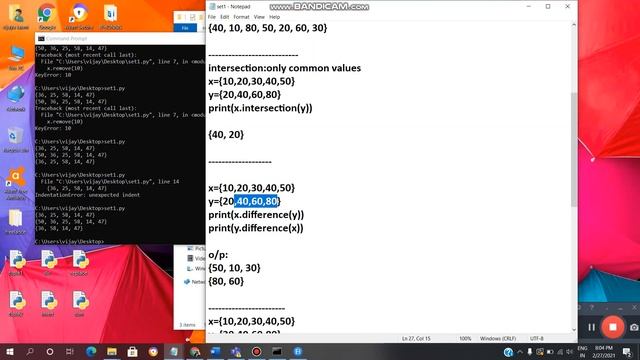Select the File tab in File Explorer
The image size is (640, 360).
(185, 28)
